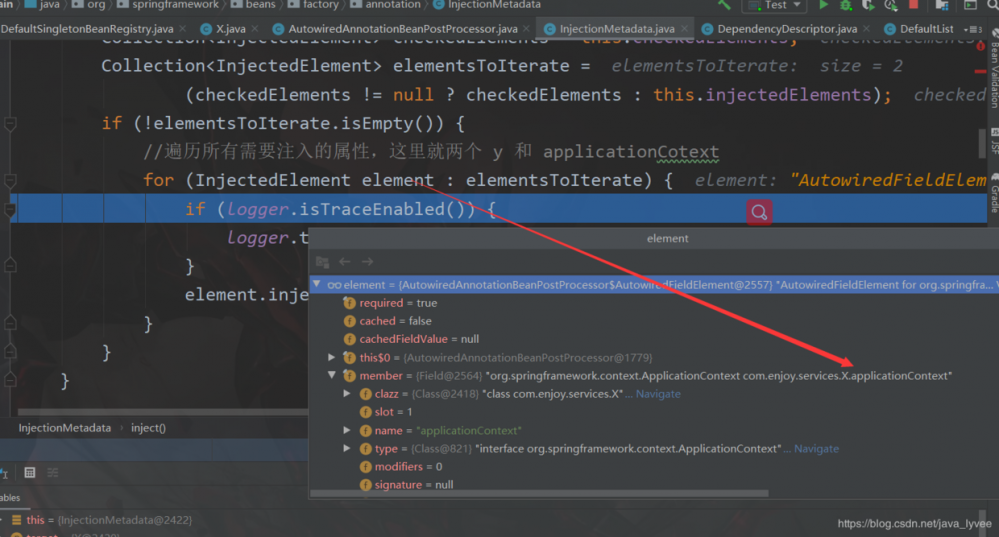Screen dimensions: 999x537
Task: Open the Bean Validation side panel
Action: pos(994,69)
